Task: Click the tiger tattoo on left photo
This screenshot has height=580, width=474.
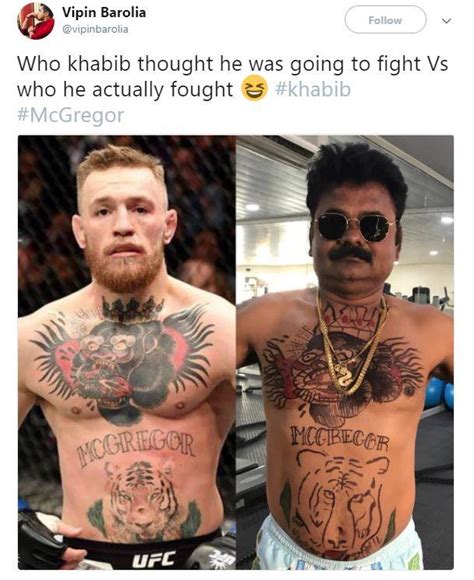Action: [144, 499]
